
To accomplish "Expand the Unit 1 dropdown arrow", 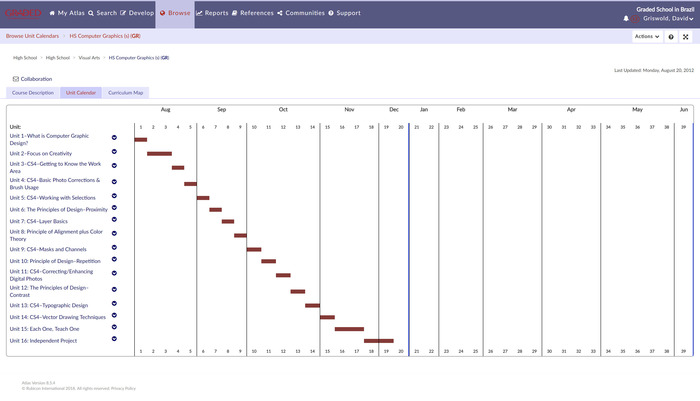I will (x=114, y=138).
